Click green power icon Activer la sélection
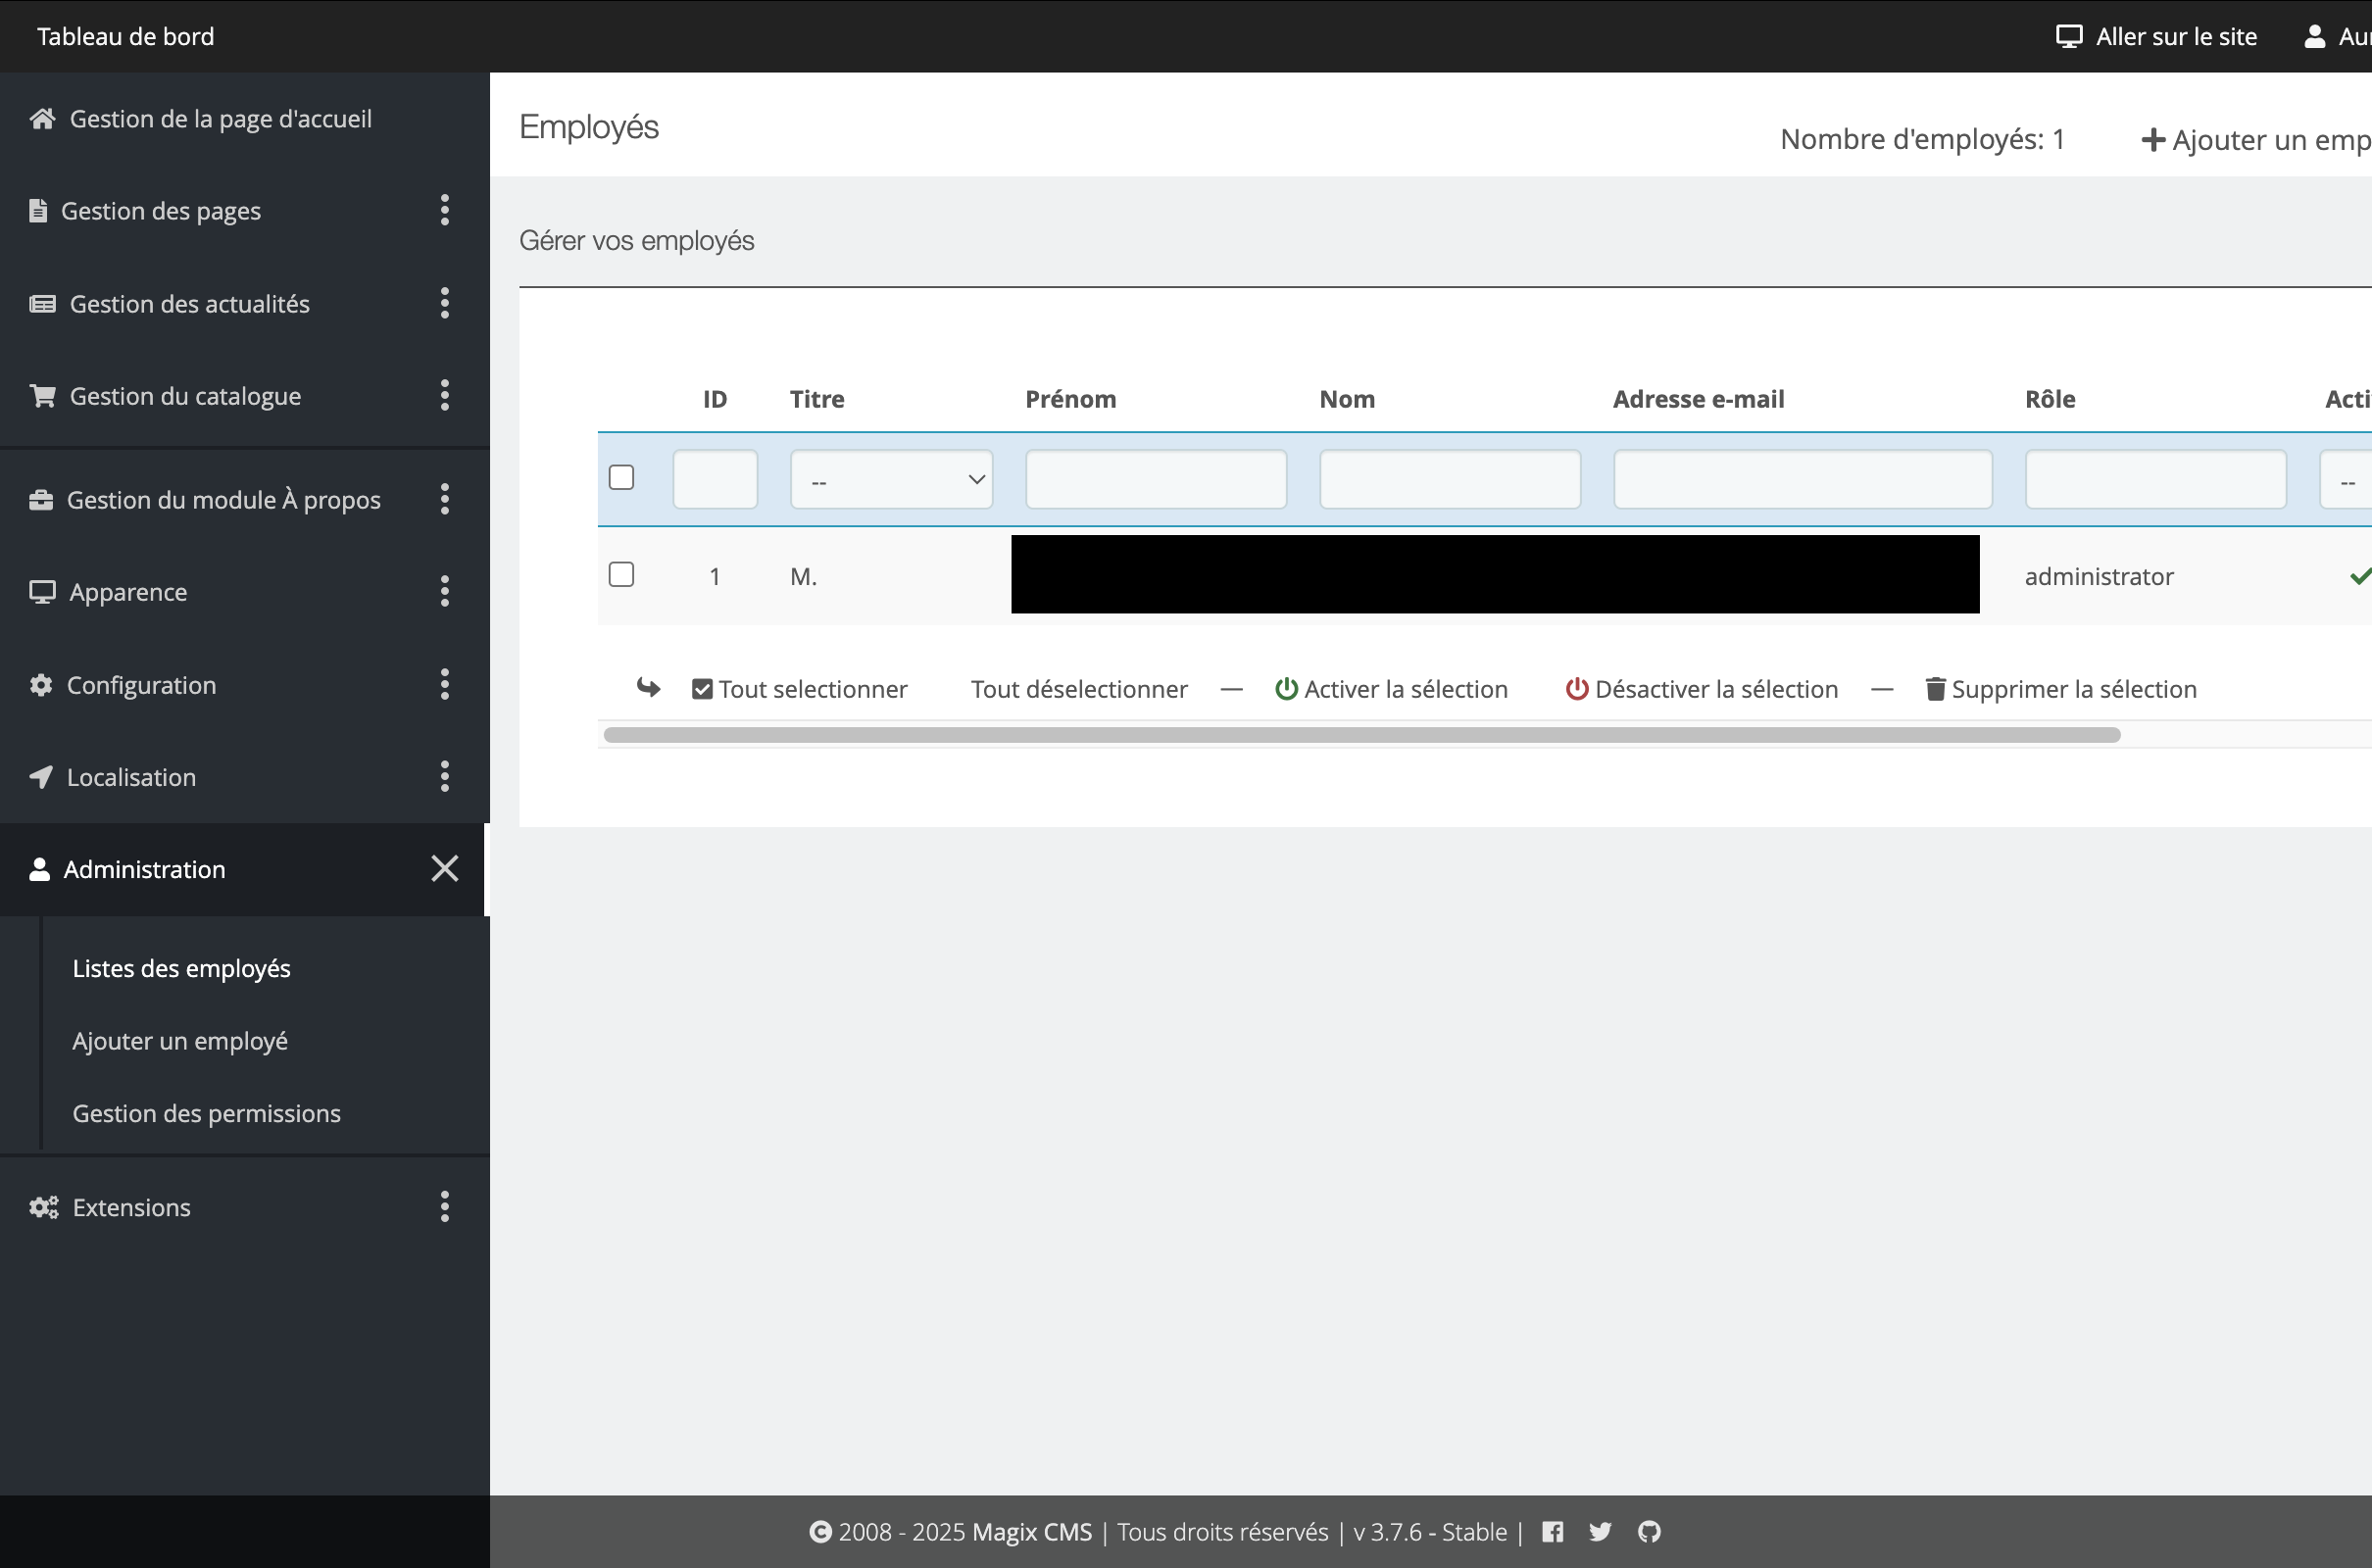 [x=1286, y=689]
